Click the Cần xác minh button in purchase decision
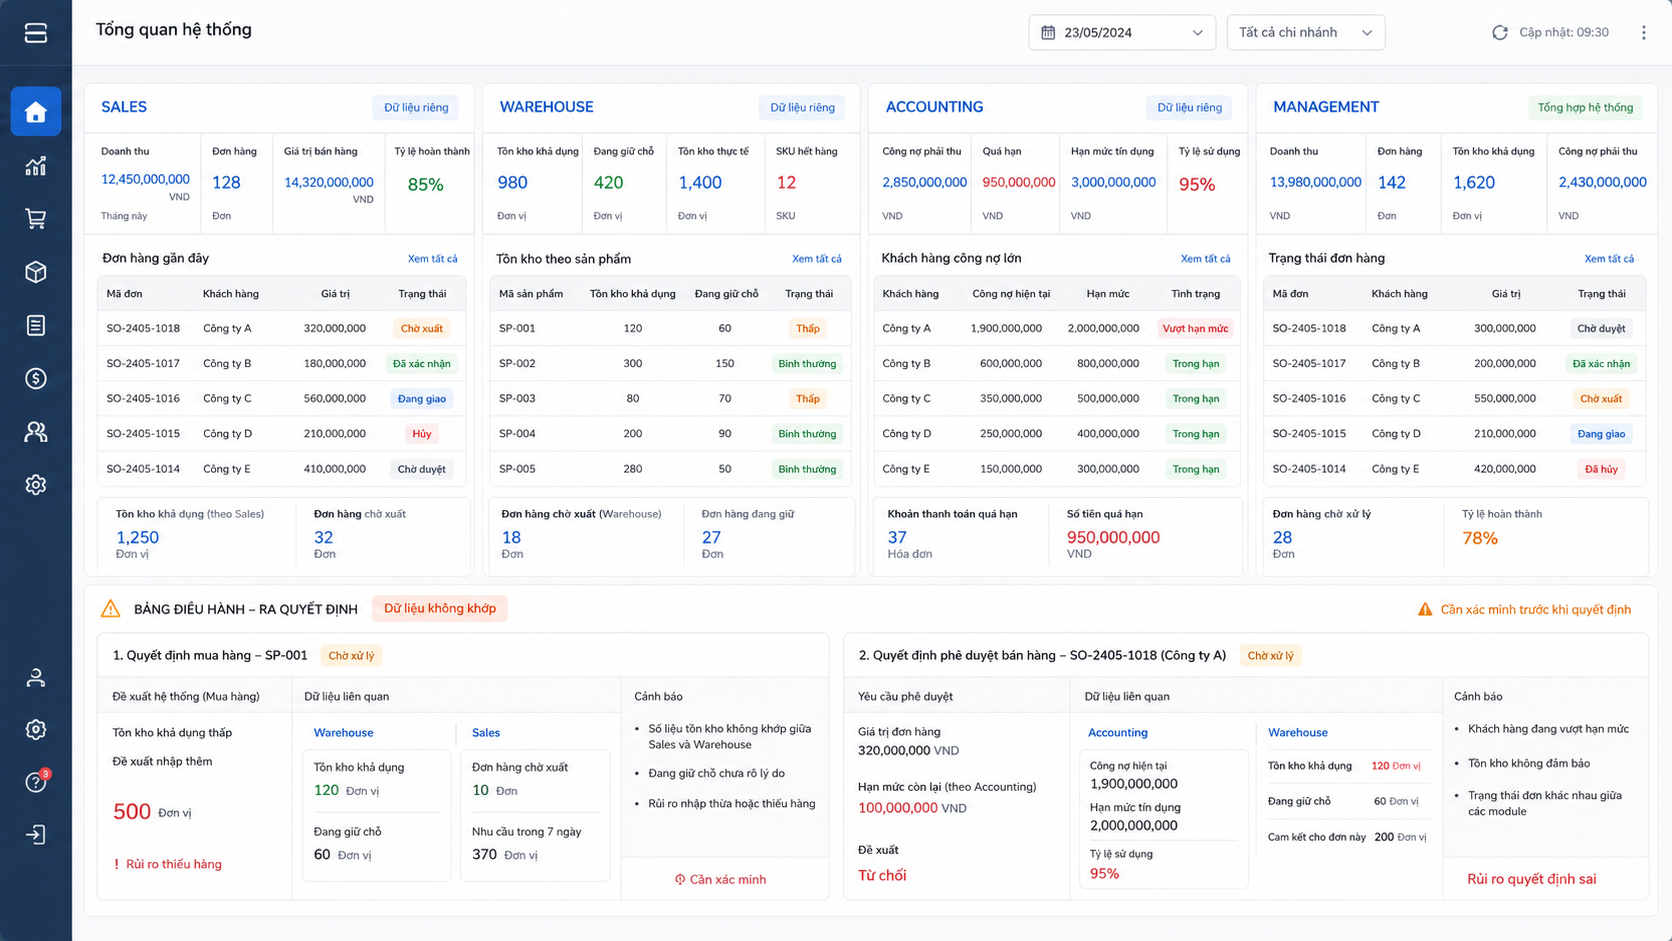The image size is (1672, 941). pos(720,880)
